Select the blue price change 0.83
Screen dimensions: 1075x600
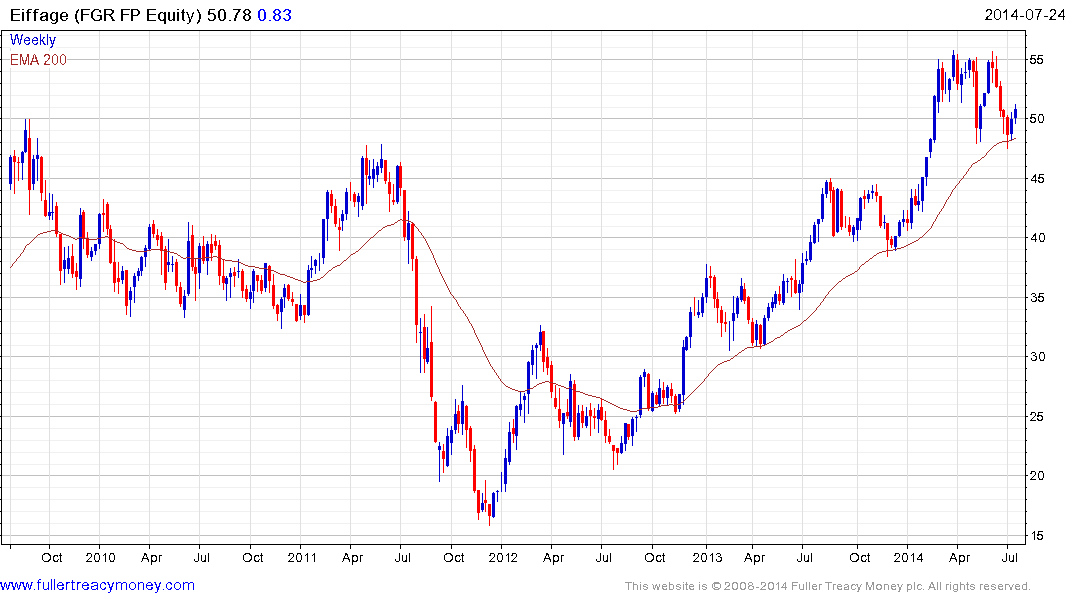click(274, 15)
